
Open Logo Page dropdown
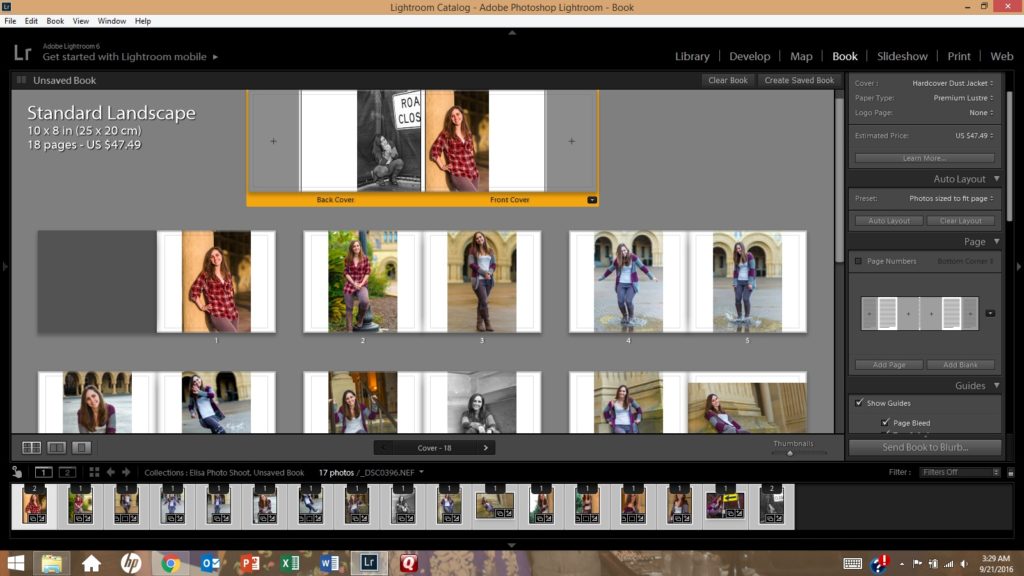tap(982, 112)
